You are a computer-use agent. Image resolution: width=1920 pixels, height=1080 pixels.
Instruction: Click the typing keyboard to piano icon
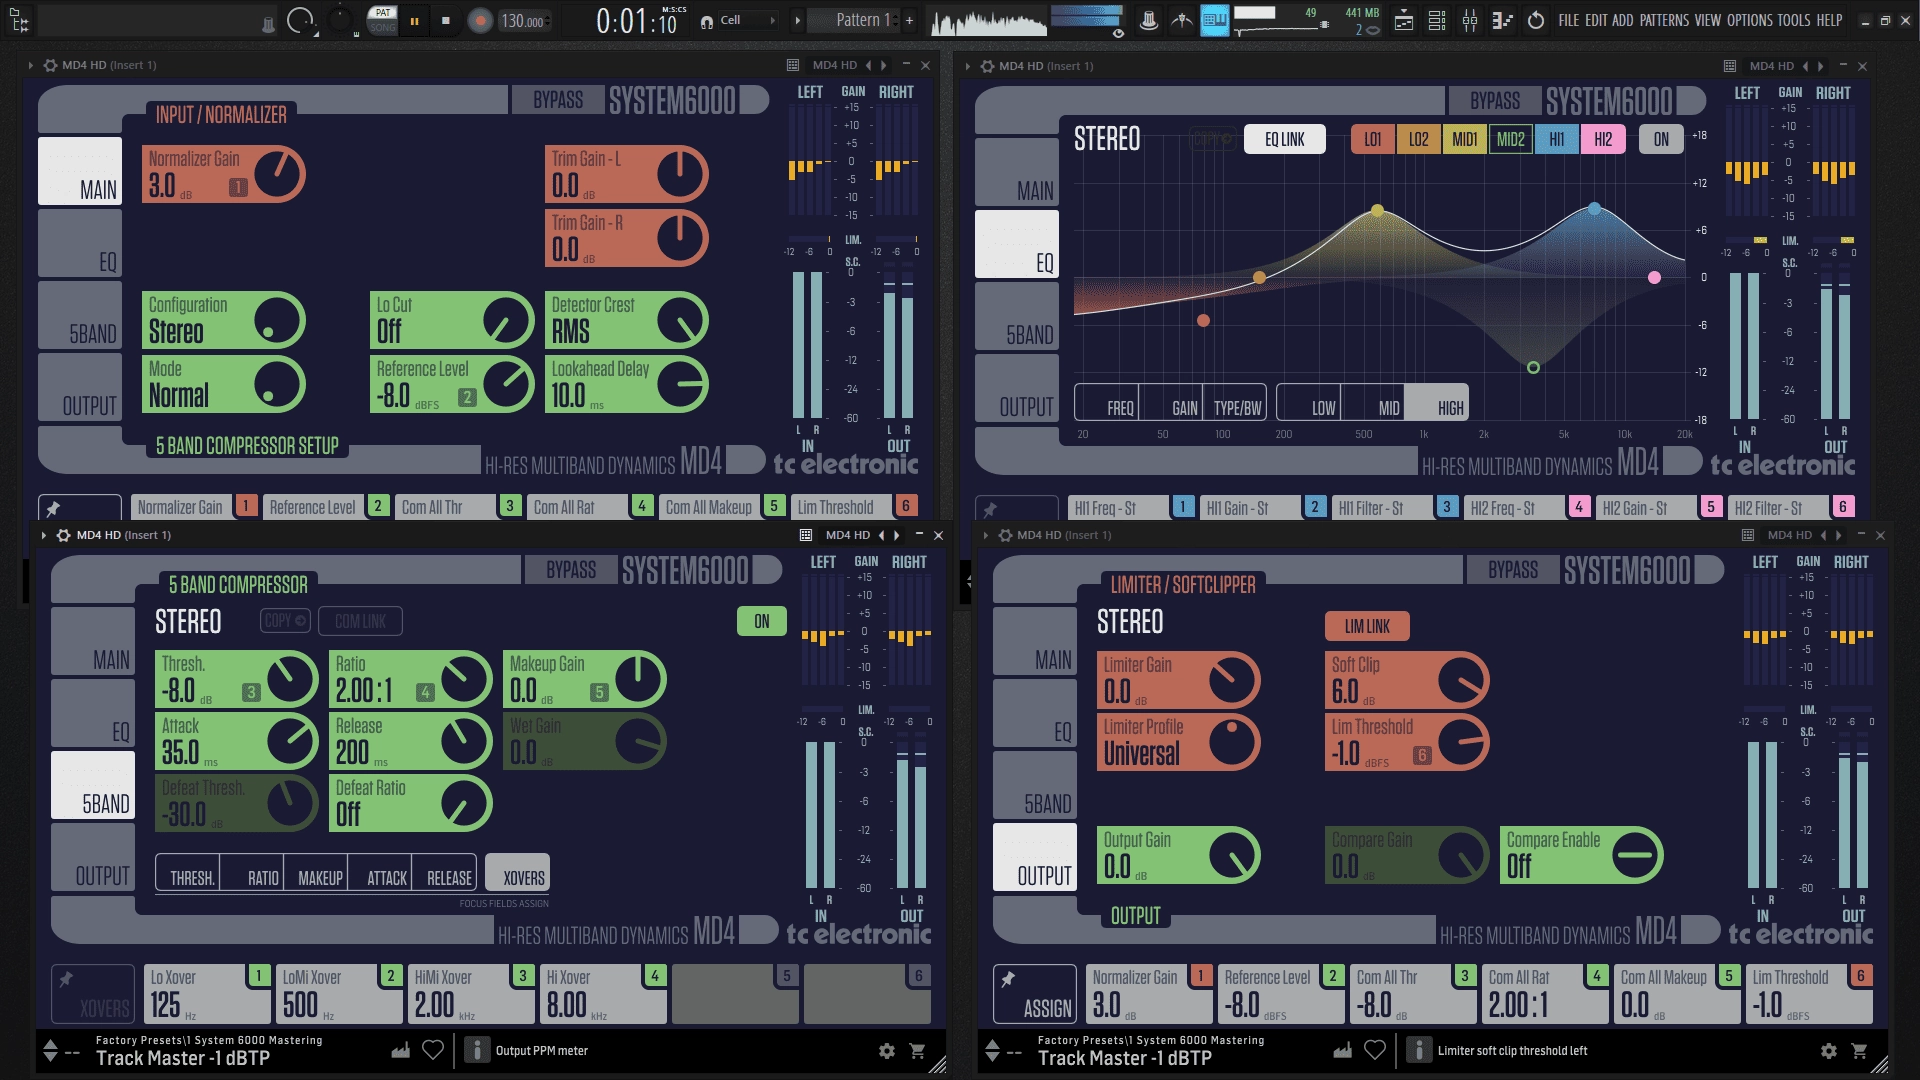(x=1214, y=20)
